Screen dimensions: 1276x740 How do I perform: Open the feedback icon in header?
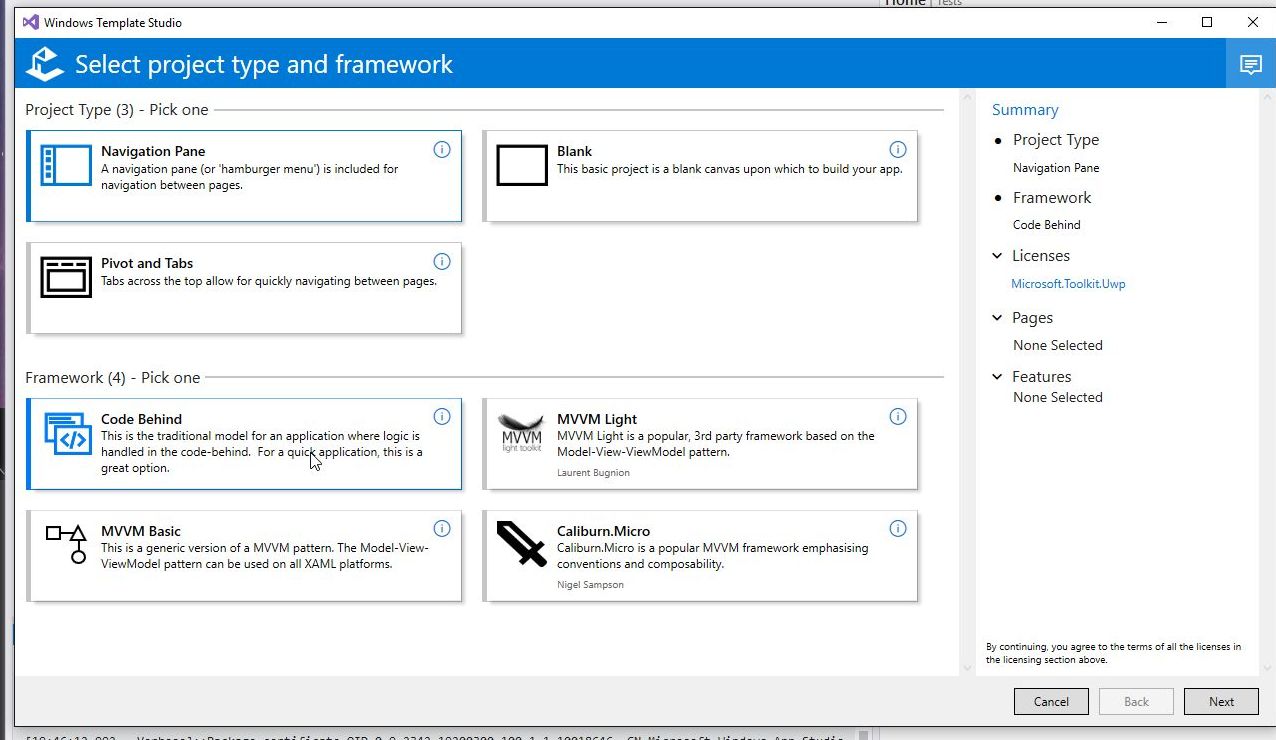[1250, 65]
